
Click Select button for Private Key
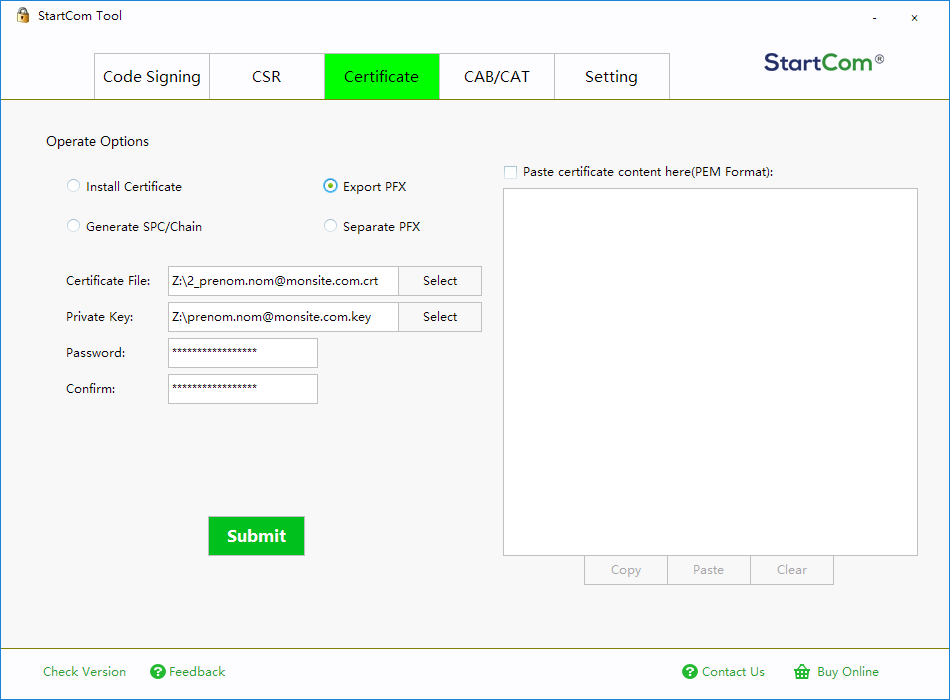coord(440,316)
